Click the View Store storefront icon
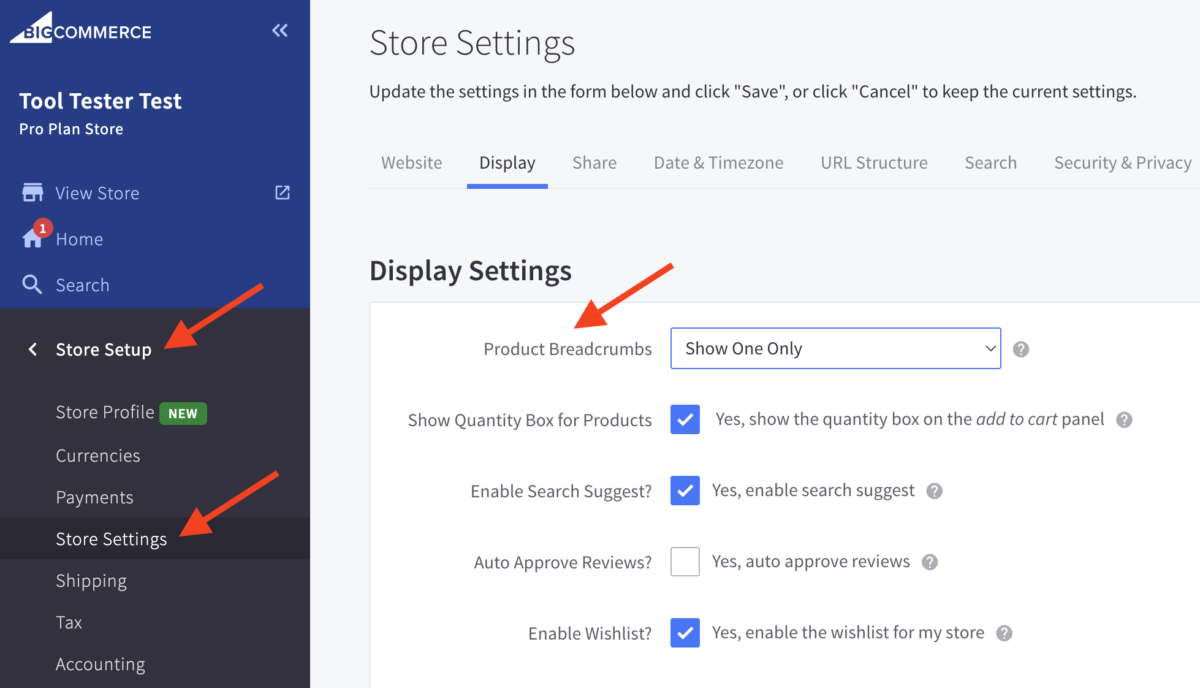Screen dimensions: 1200x688 point(33,193)
